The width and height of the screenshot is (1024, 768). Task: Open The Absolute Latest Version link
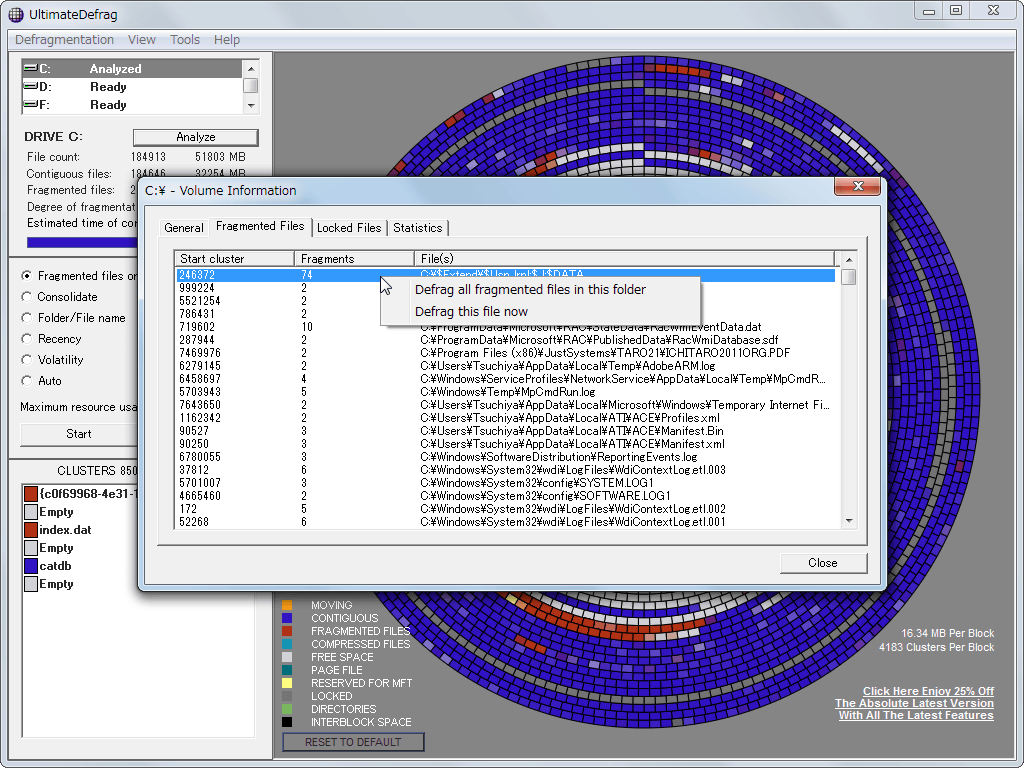(914, 703)
